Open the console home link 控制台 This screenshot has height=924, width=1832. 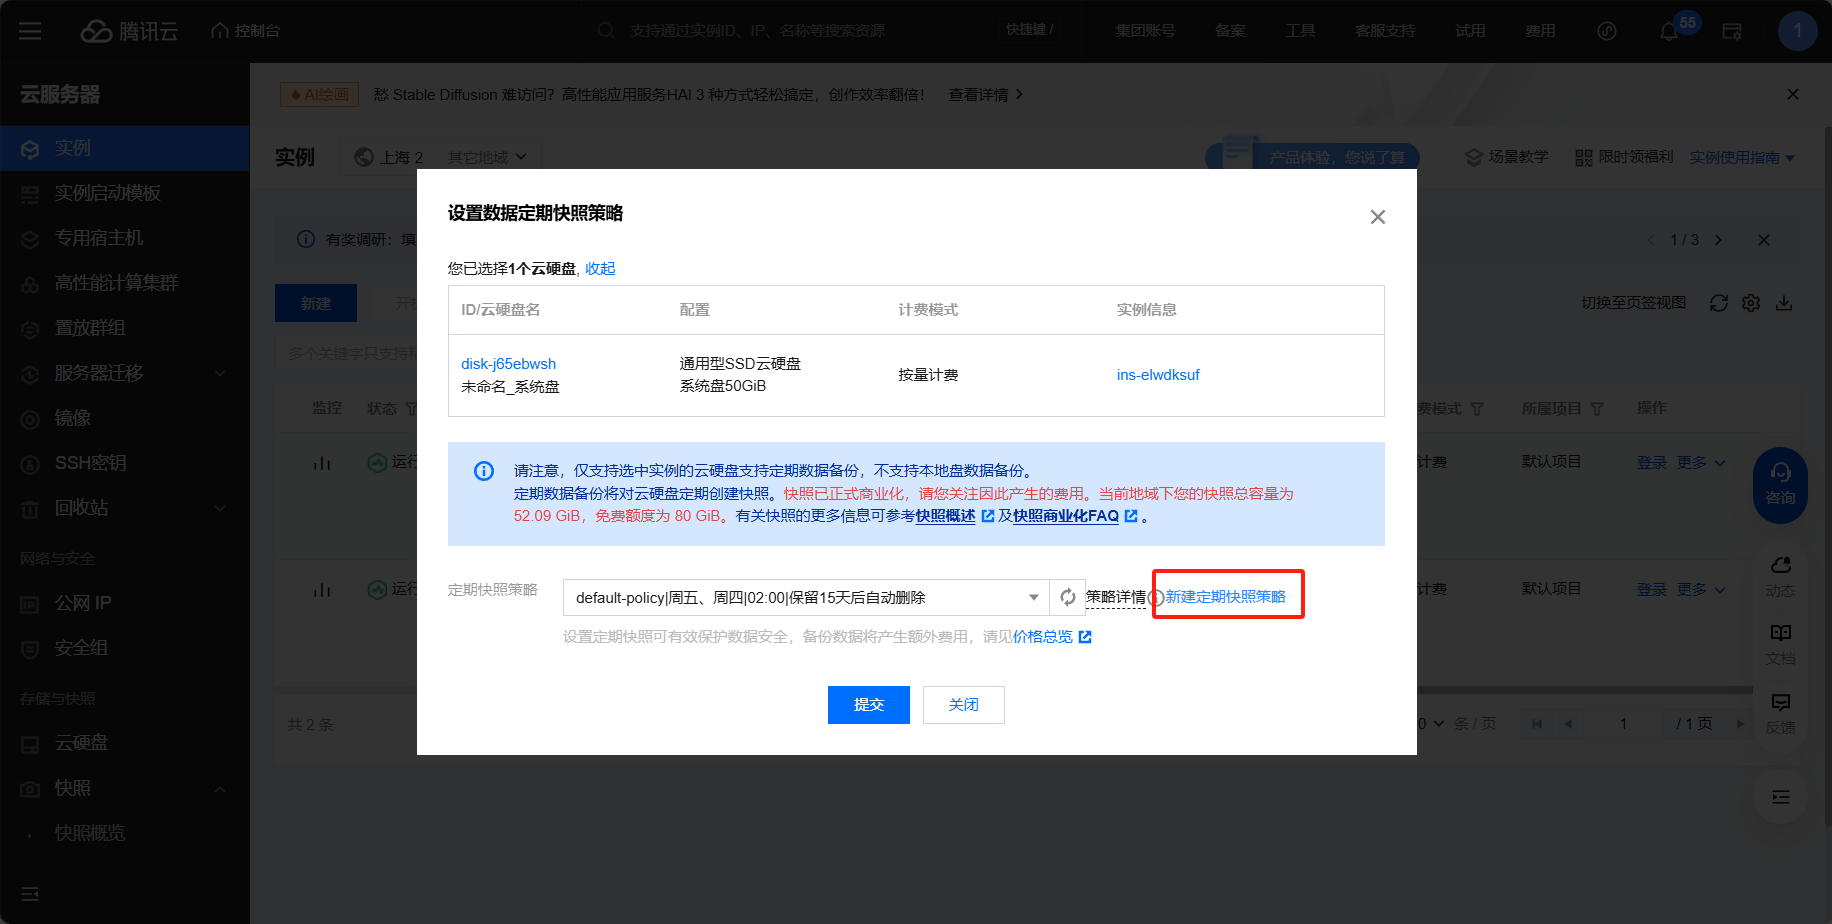tap(246, 31)
